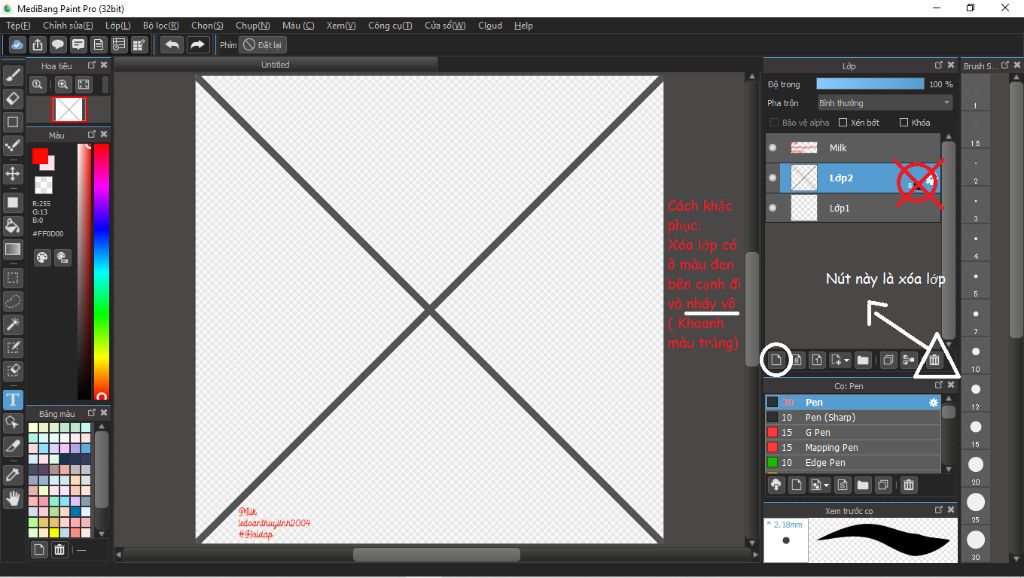Select the transparent color swatch
The width and height of the screenshot is (1024, 578).
(x=44, y=185)
